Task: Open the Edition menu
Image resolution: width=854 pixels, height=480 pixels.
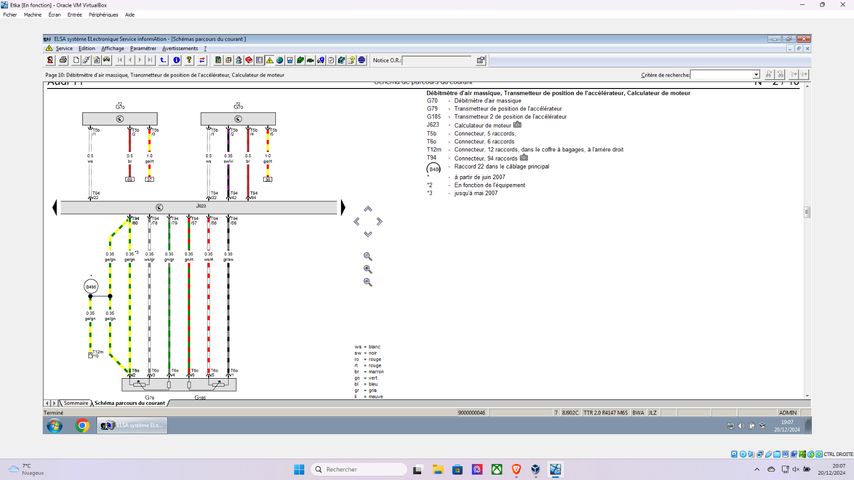Action: point(87,48)
